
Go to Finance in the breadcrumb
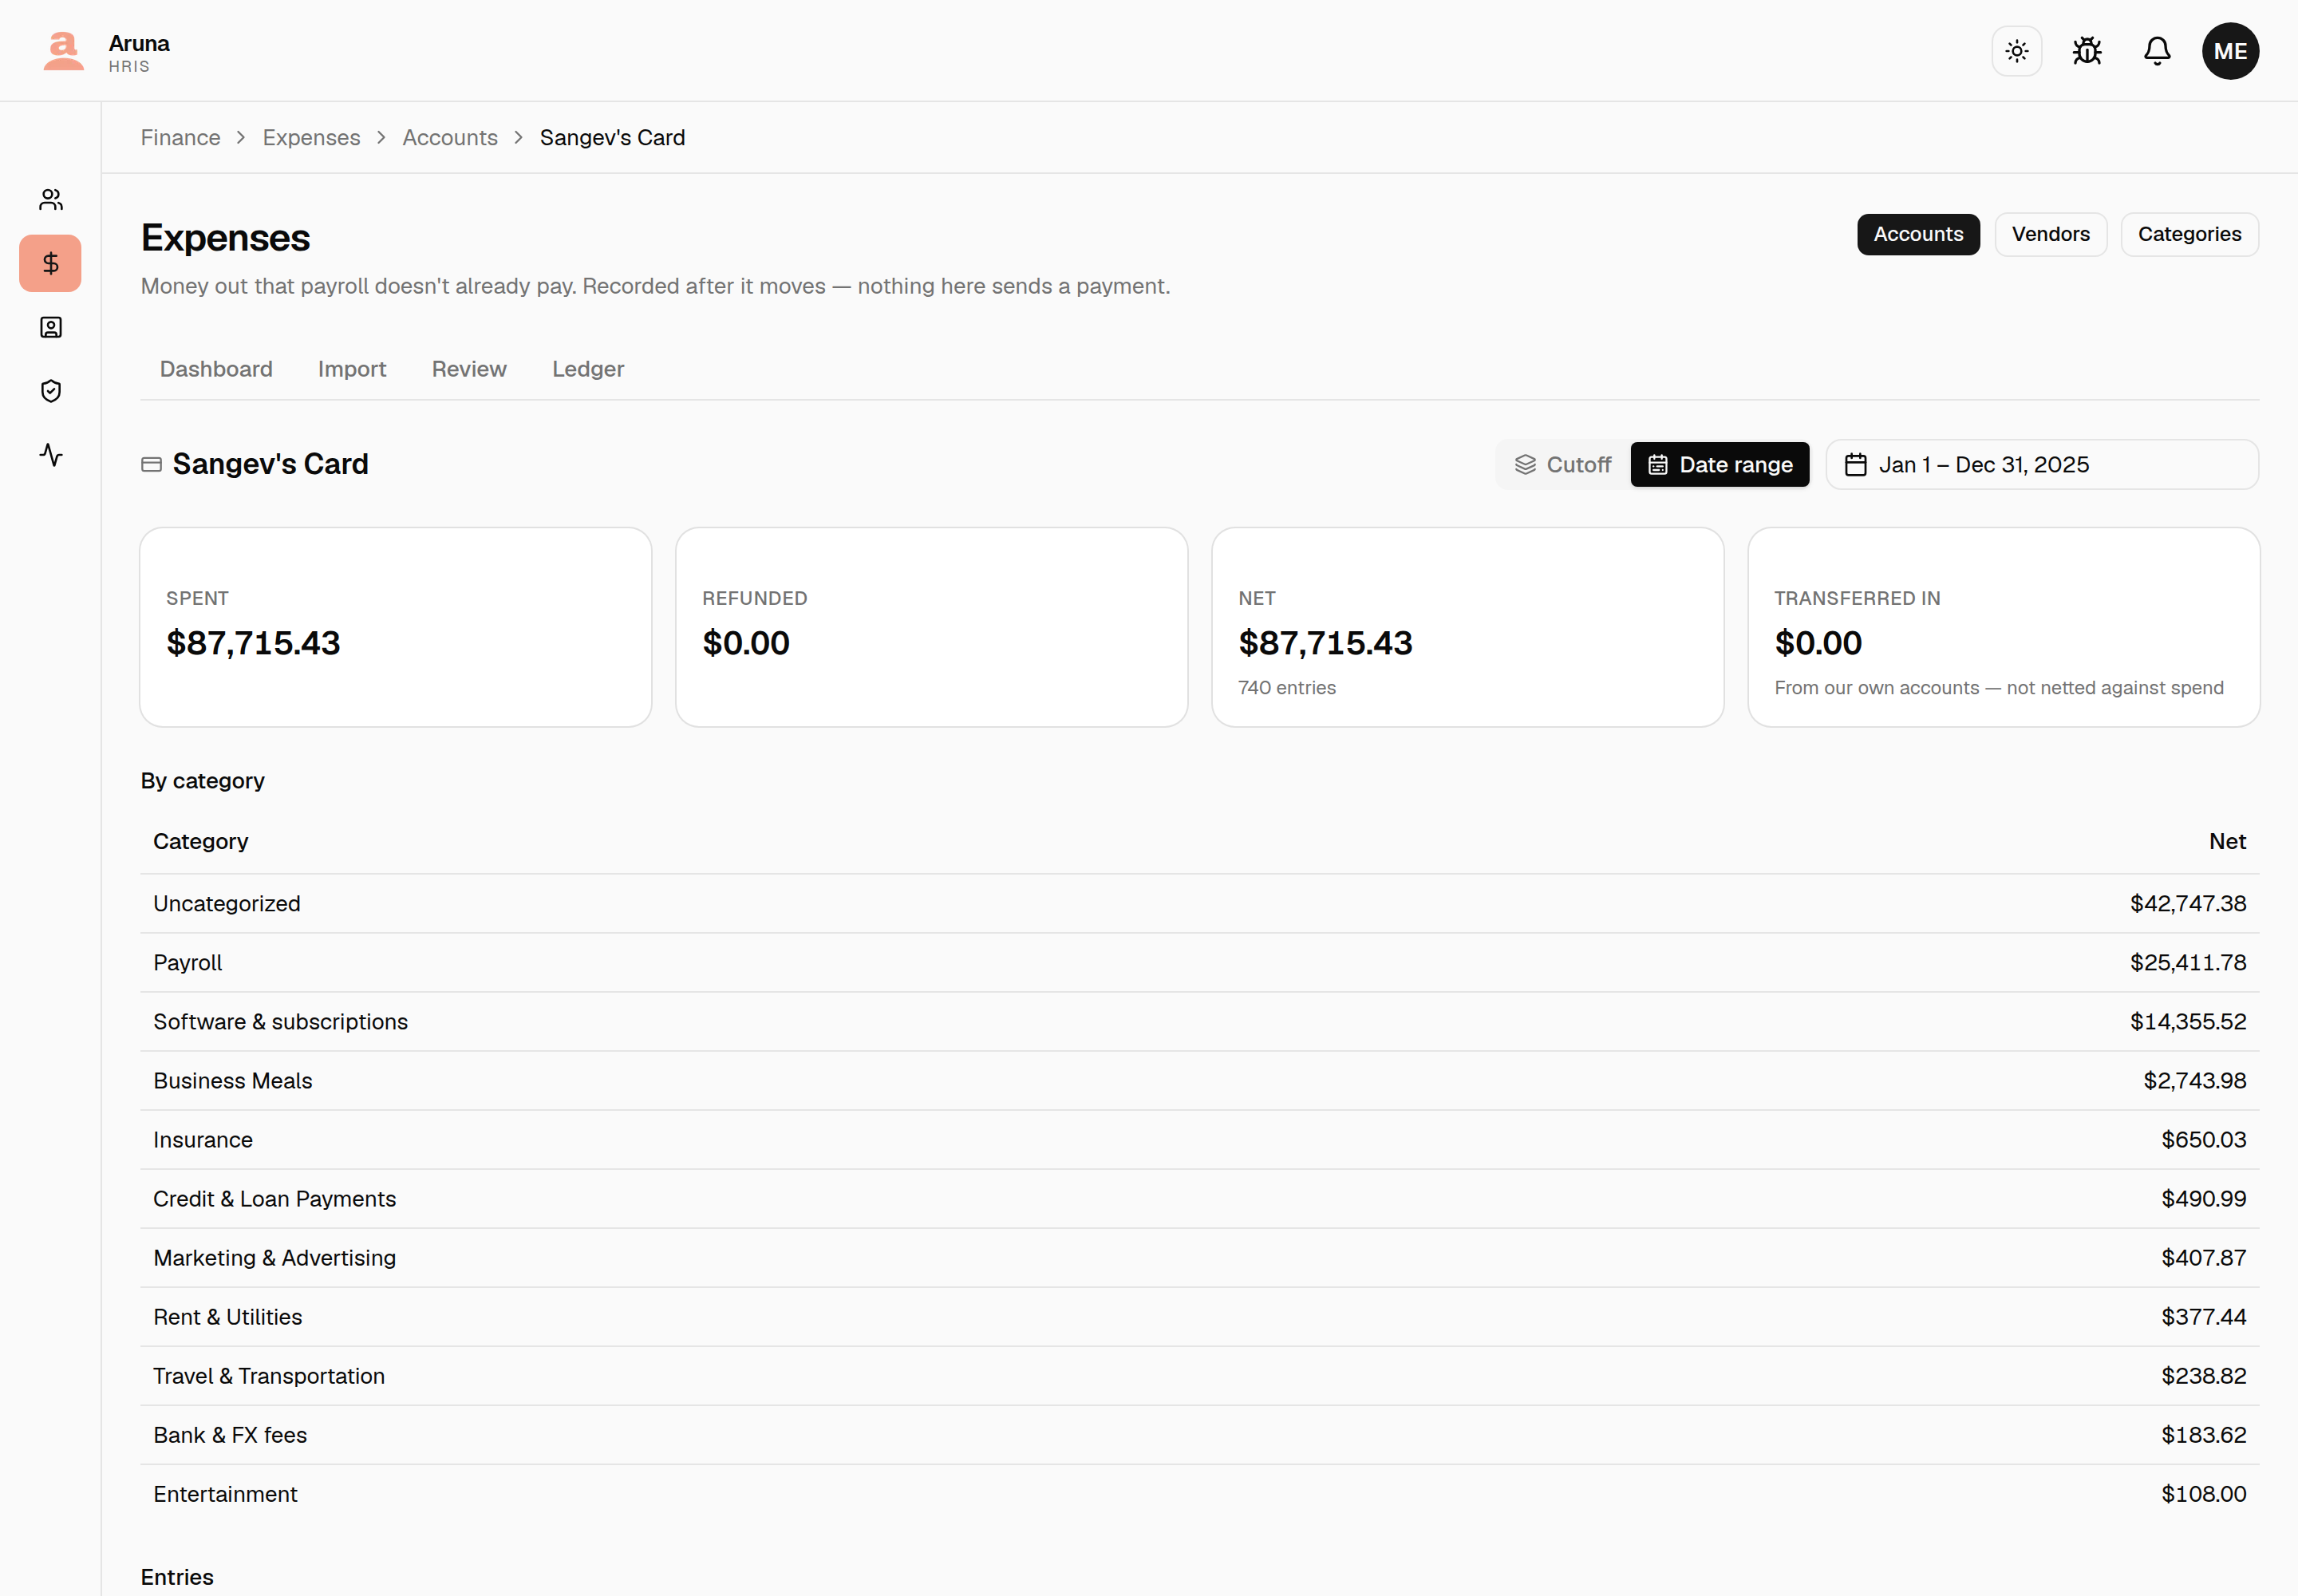click(180, 138)
